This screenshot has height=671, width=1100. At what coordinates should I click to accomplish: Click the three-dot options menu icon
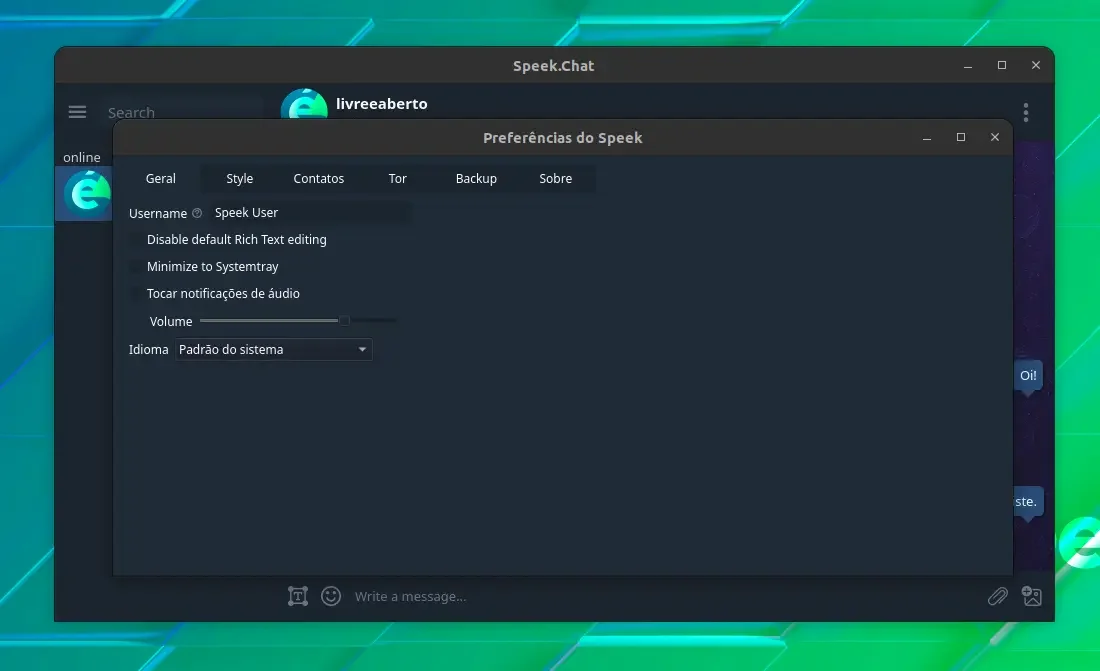coord(1026,112)
